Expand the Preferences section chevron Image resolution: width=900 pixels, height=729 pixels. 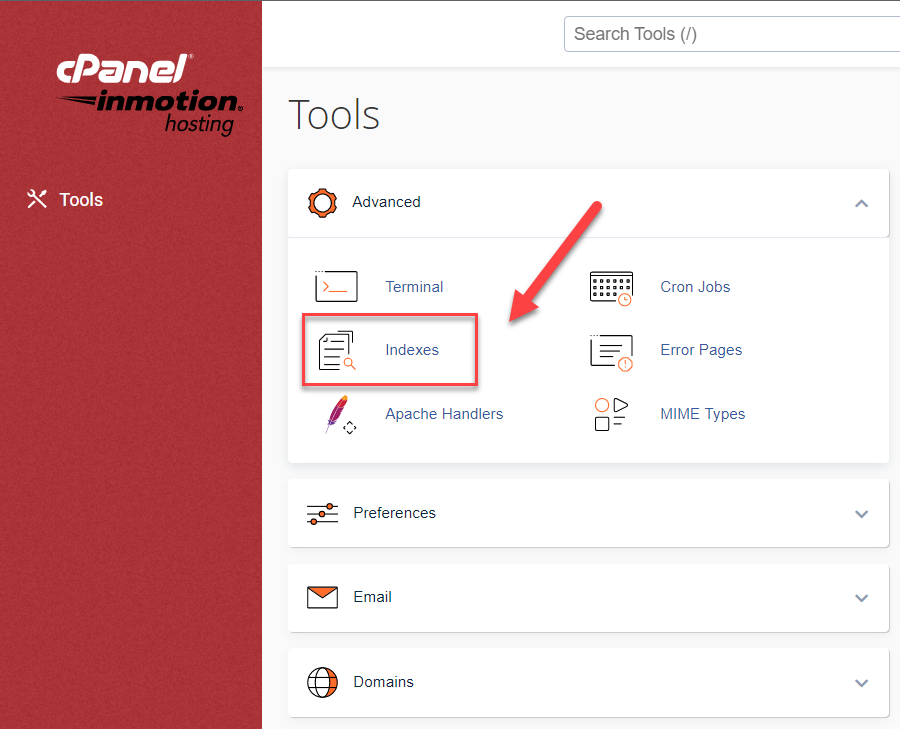[x=861, y=514]
